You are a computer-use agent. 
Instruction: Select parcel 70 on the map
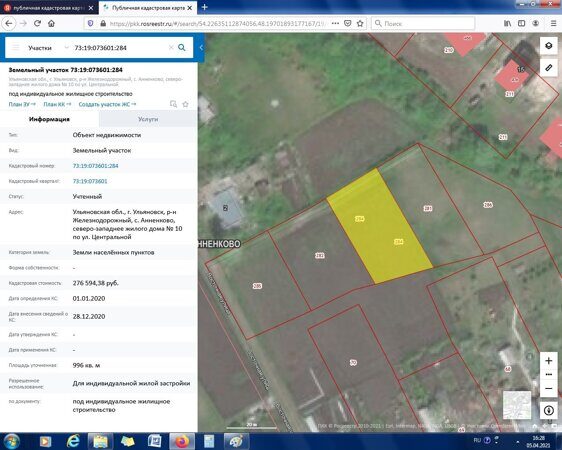click(x=353, y=363)
